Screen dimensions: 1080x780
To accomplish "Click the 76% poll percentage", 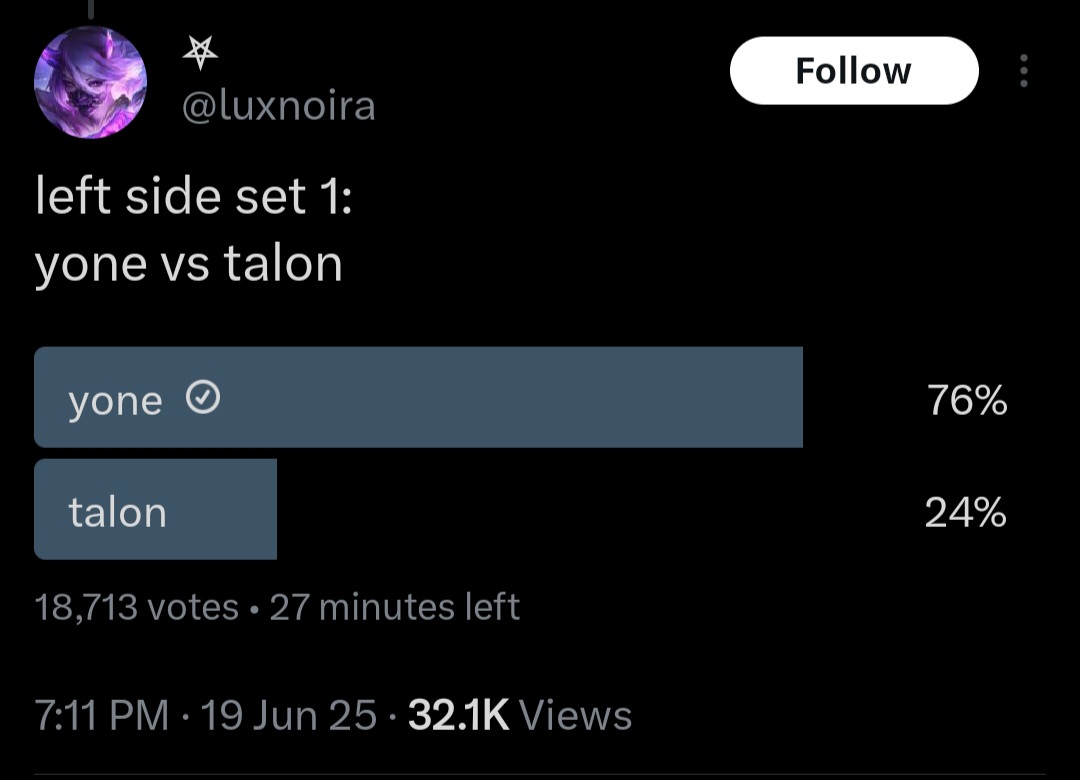I will pyautogui.click(x=967, y=400).
